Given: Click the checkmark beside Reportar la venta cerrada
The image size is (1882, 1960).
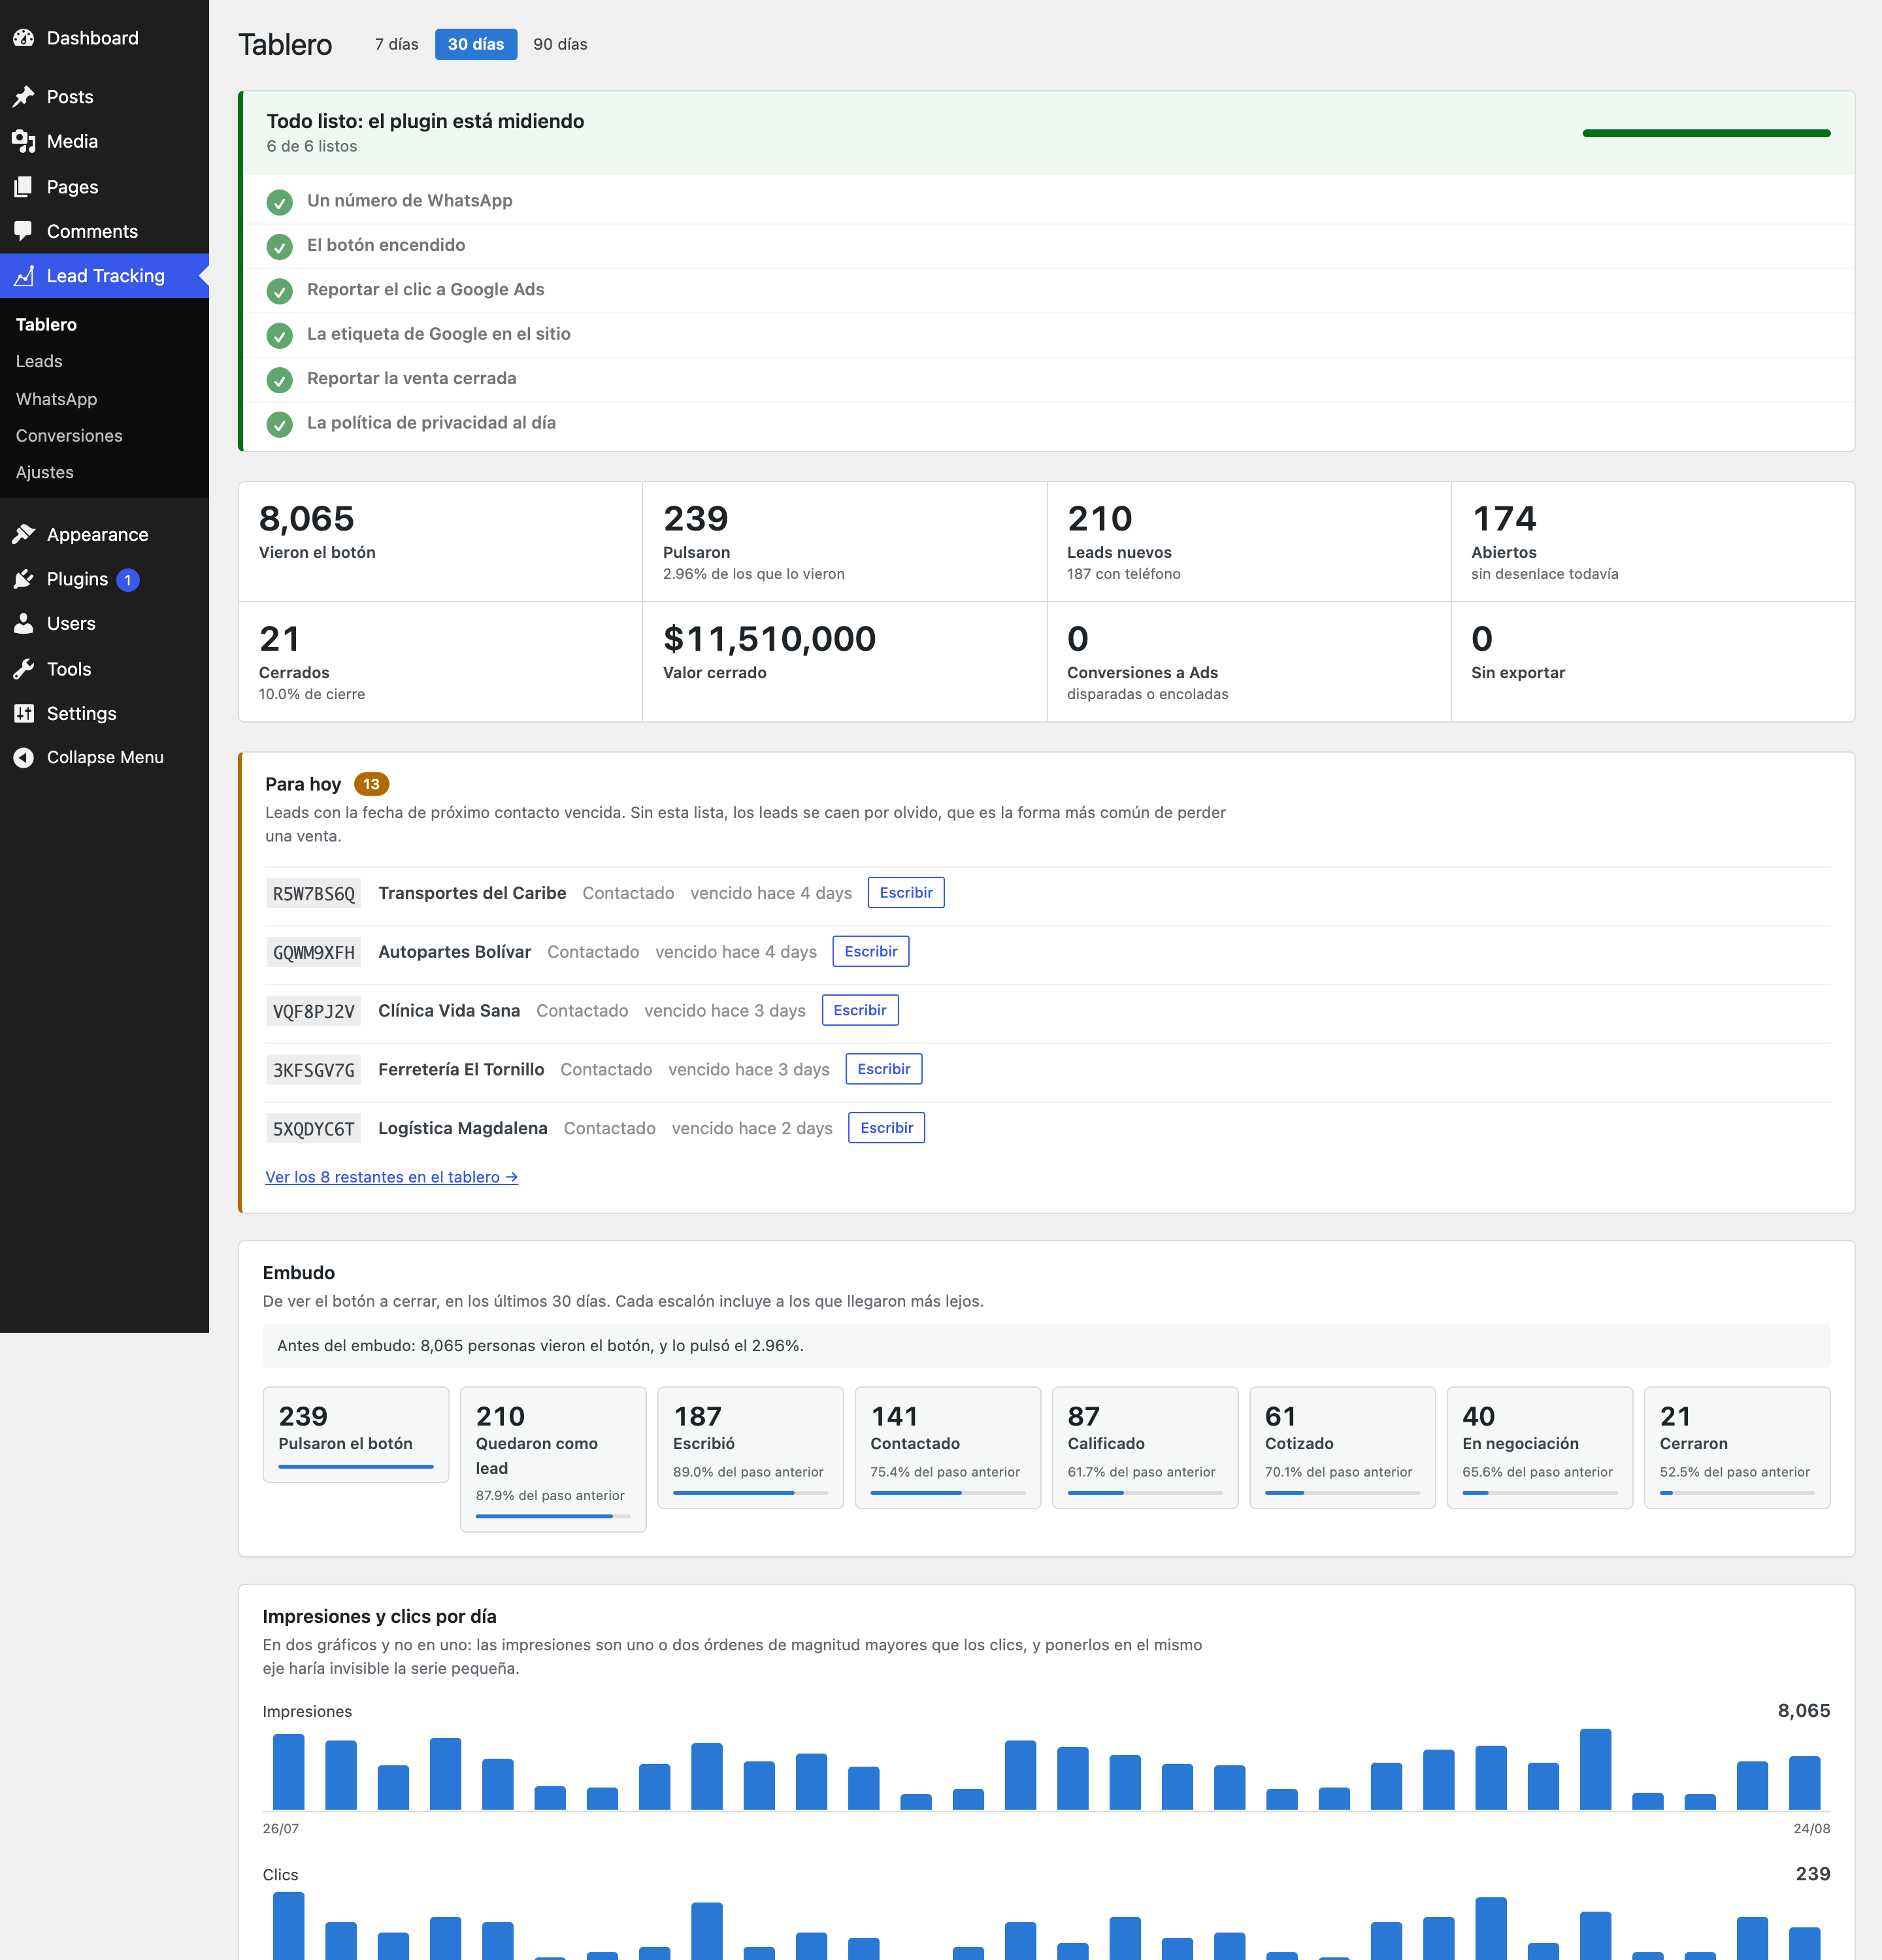Looking at the screenshot, I should click(280, 380).
